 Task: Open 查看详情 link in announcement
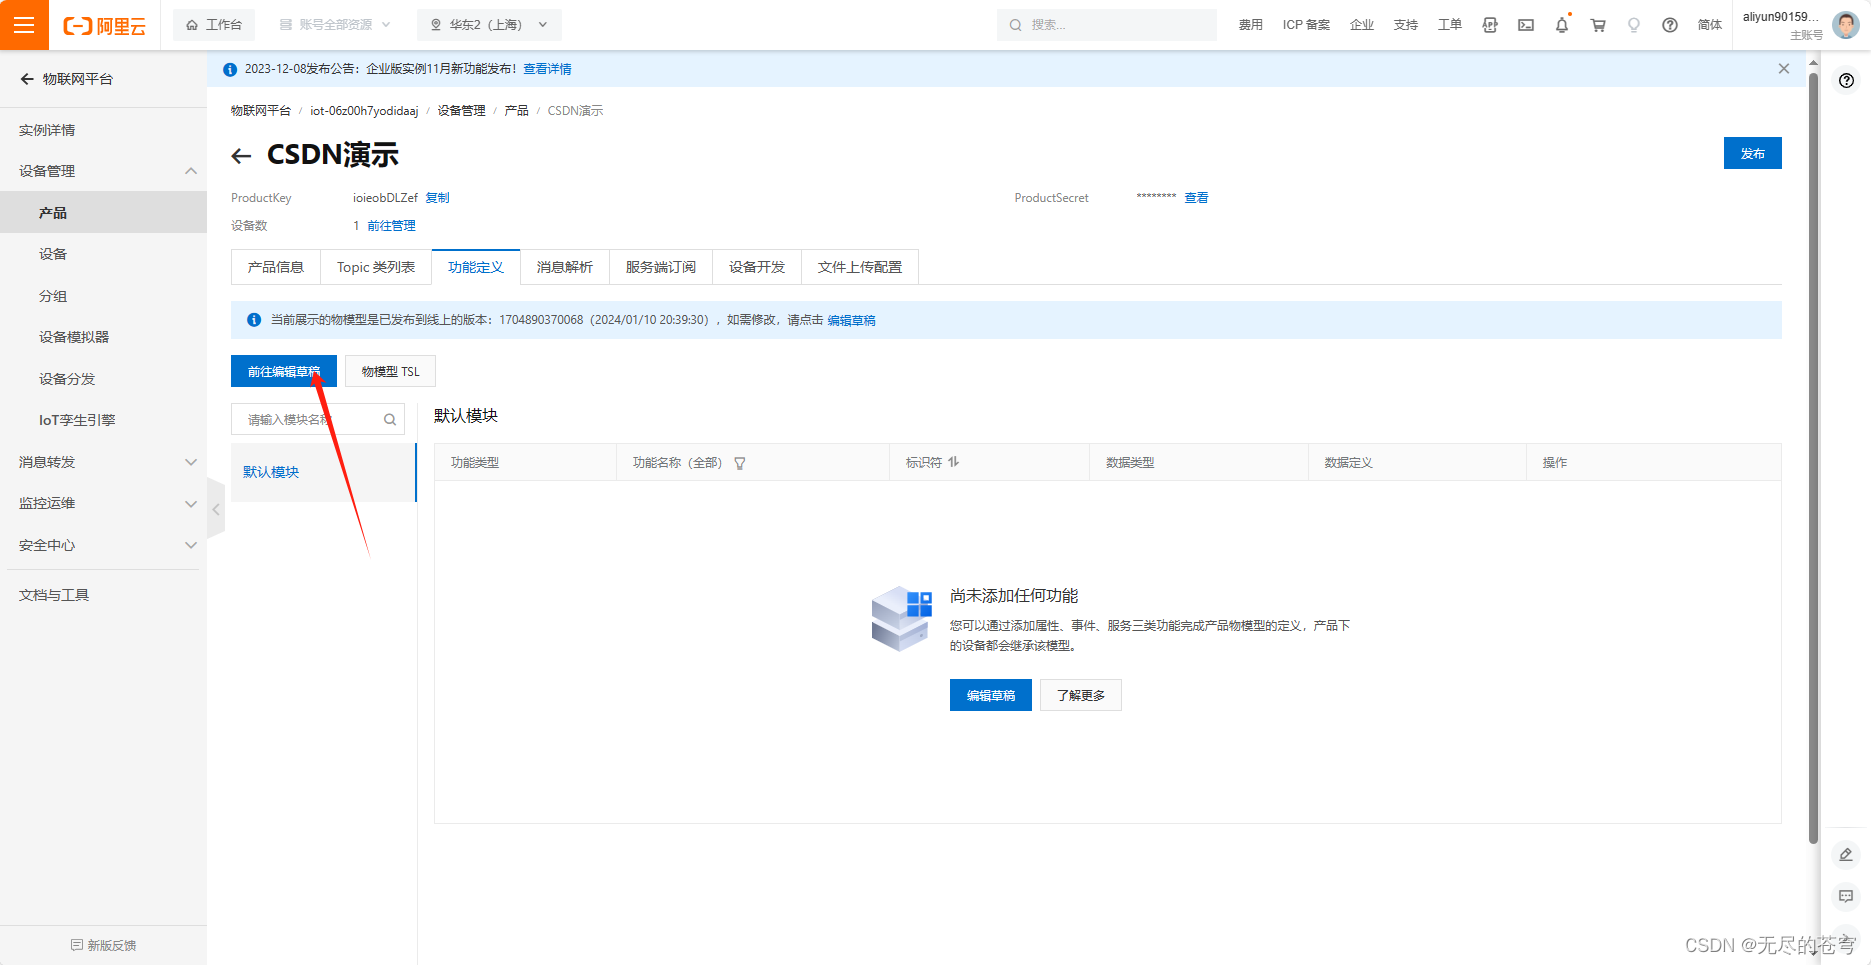click(547, 69)
